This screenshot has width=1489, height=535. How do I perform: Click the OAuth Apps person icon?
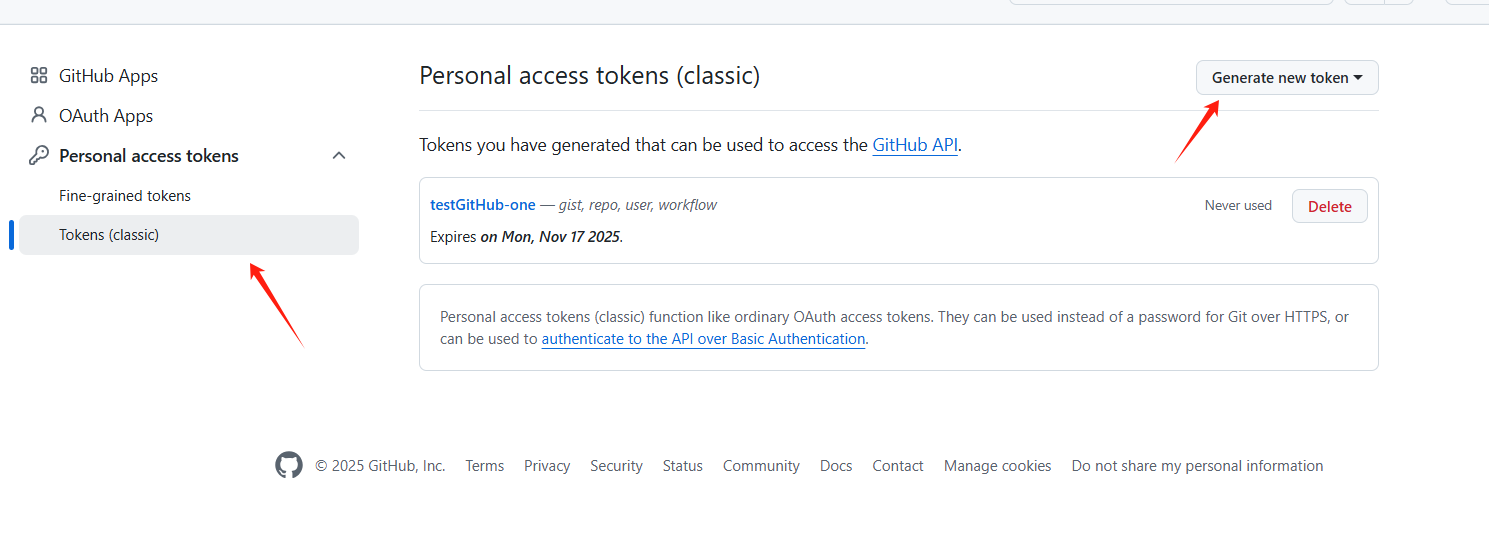point(39,115)
